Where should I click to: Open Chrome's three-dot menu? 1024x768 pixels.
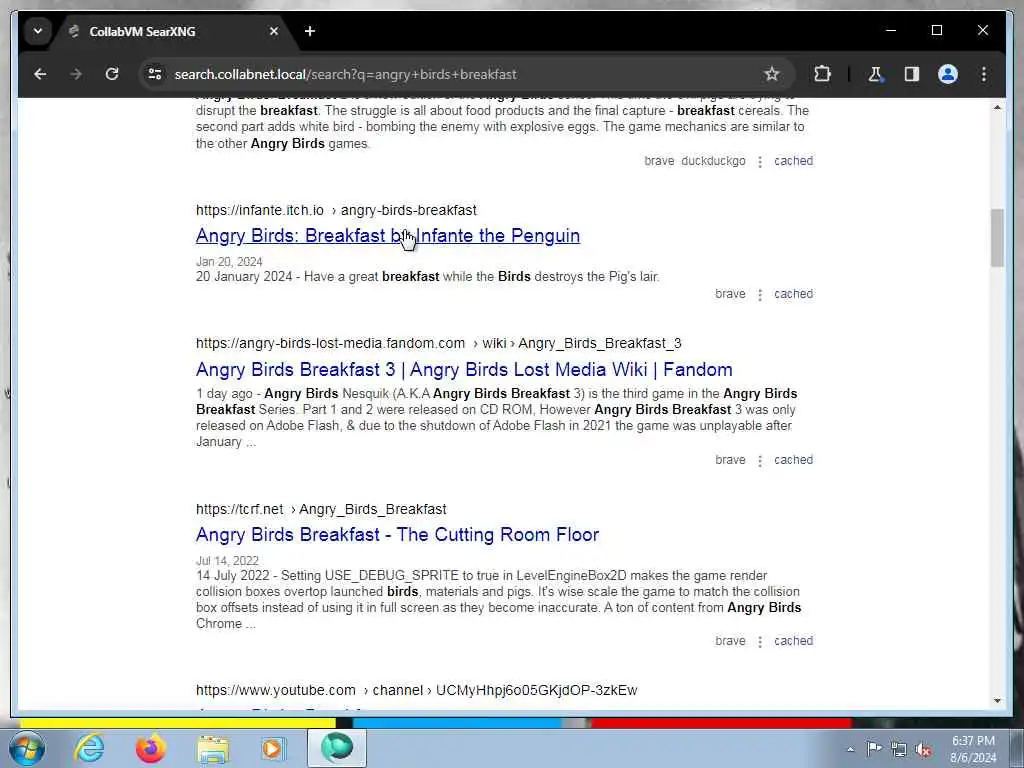(984, 74)
